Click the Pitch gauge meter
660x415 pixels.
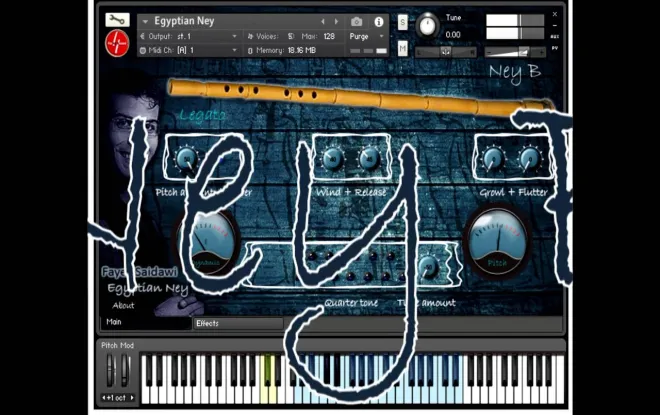496,240
